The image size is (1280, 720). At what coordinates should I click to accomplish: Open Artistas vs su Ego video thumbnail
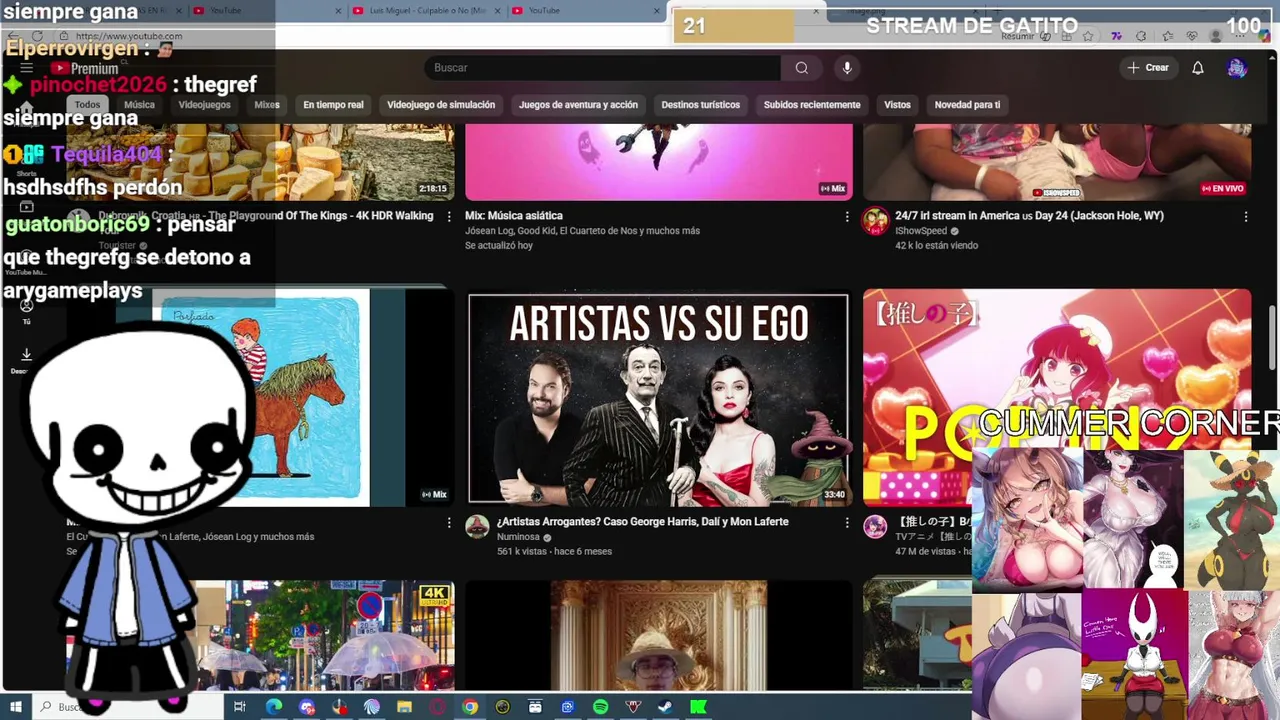pyautogui.click(x=658, y=398)
